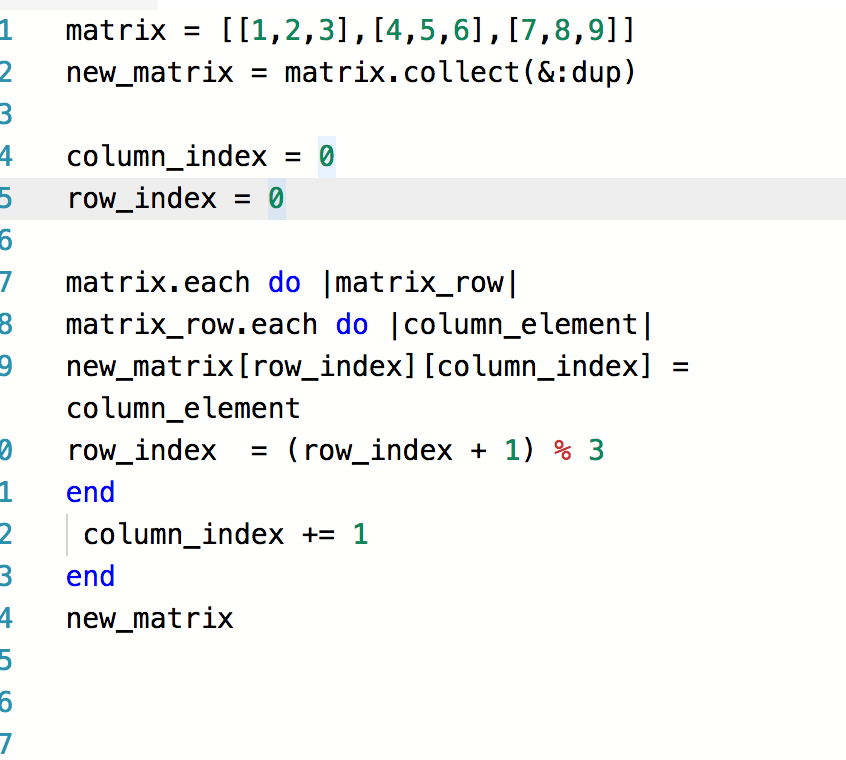Click wrapped 'column_element' continuation line
The height and width of the screenshot is (760, 846).
click(x=183, y=409)
